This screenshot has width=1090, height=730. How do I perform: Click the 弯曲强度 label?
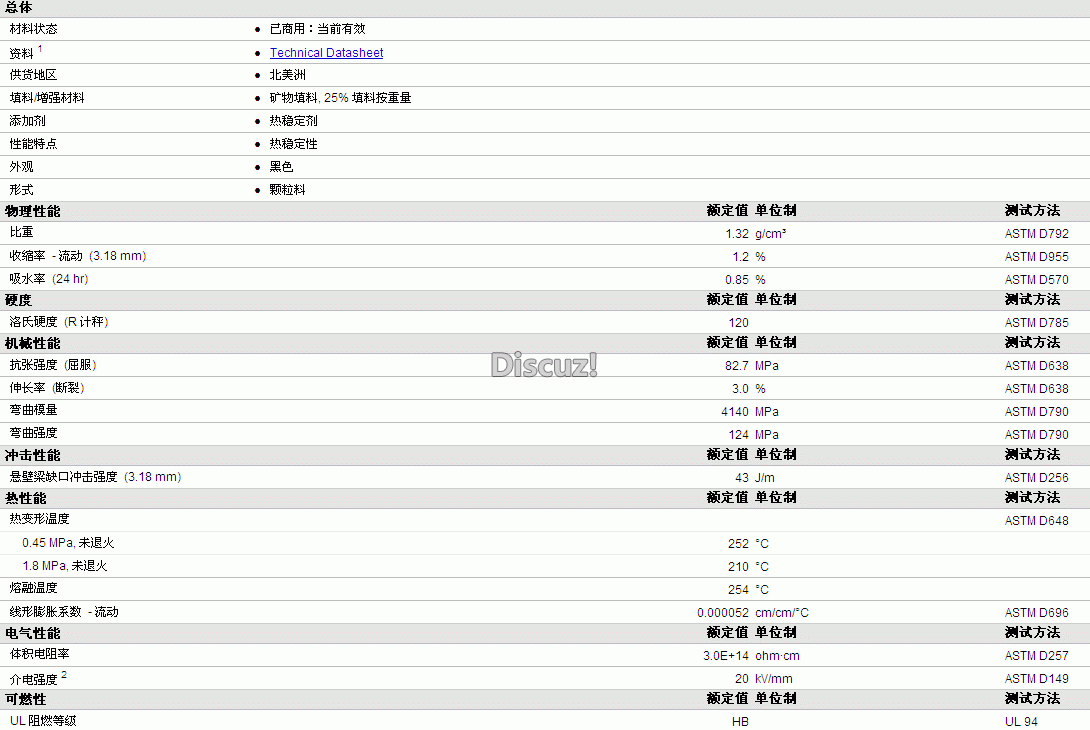click(x=33, y=433)
